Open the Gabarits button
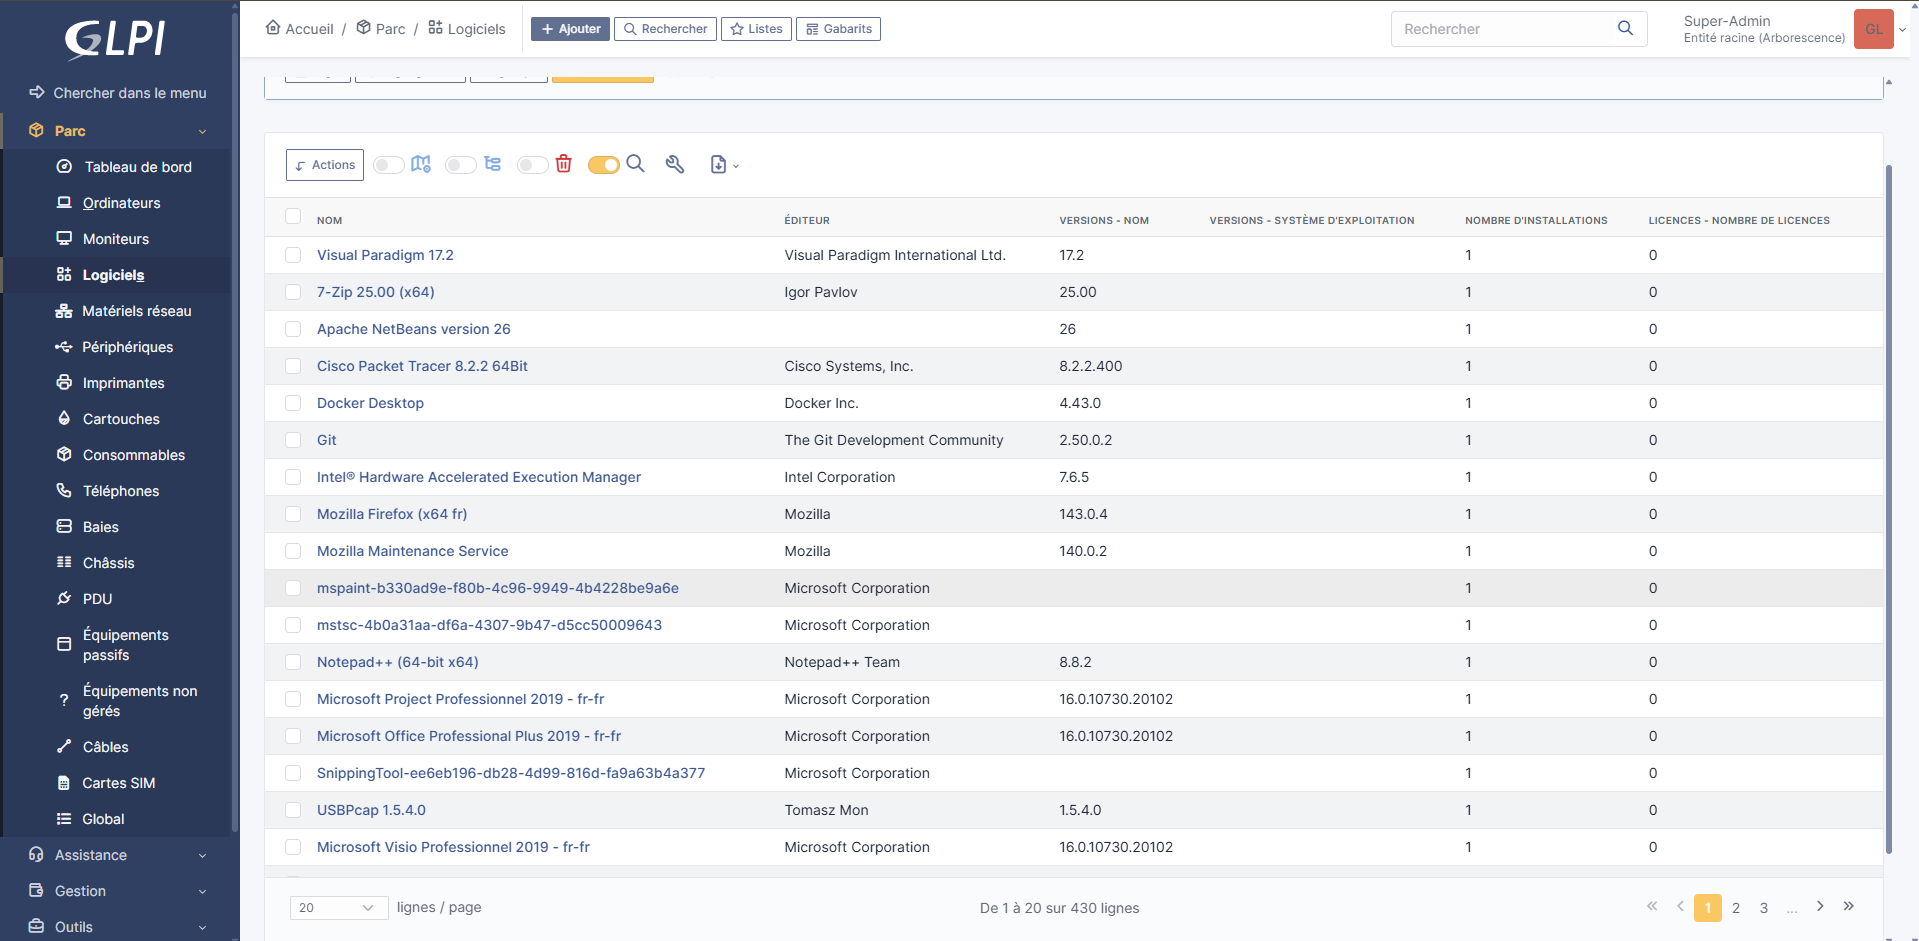This screenshot has width=1919, height=941. 838,29
